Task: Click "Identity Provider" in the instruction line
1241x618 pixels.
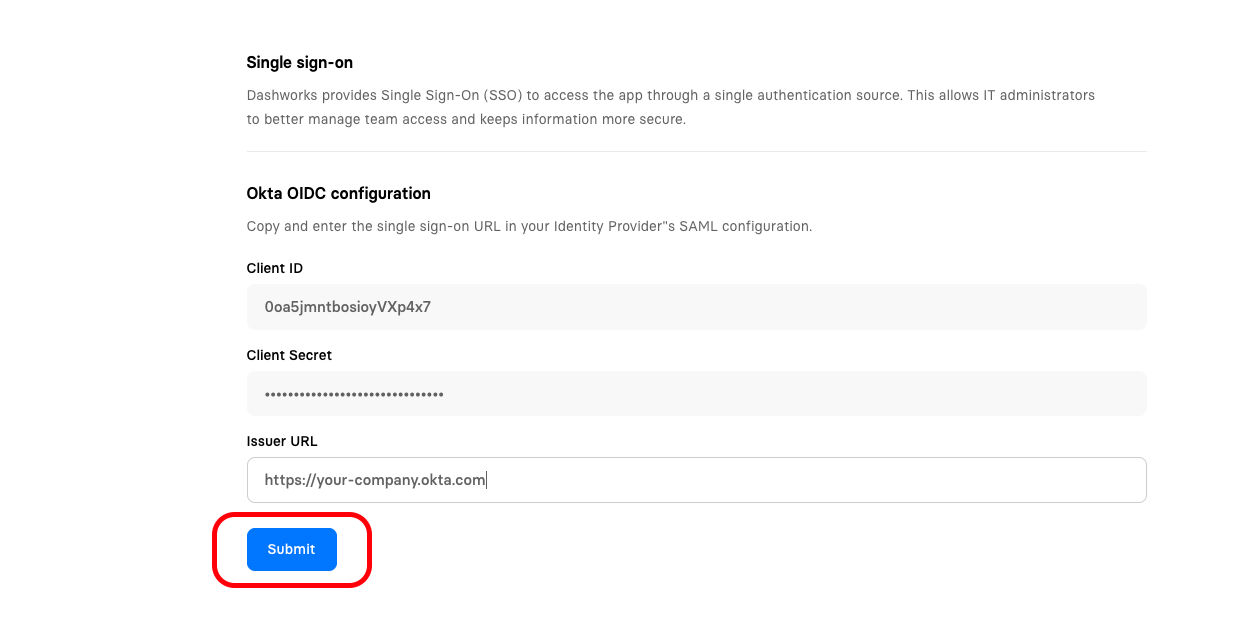Action: point(602,226)
